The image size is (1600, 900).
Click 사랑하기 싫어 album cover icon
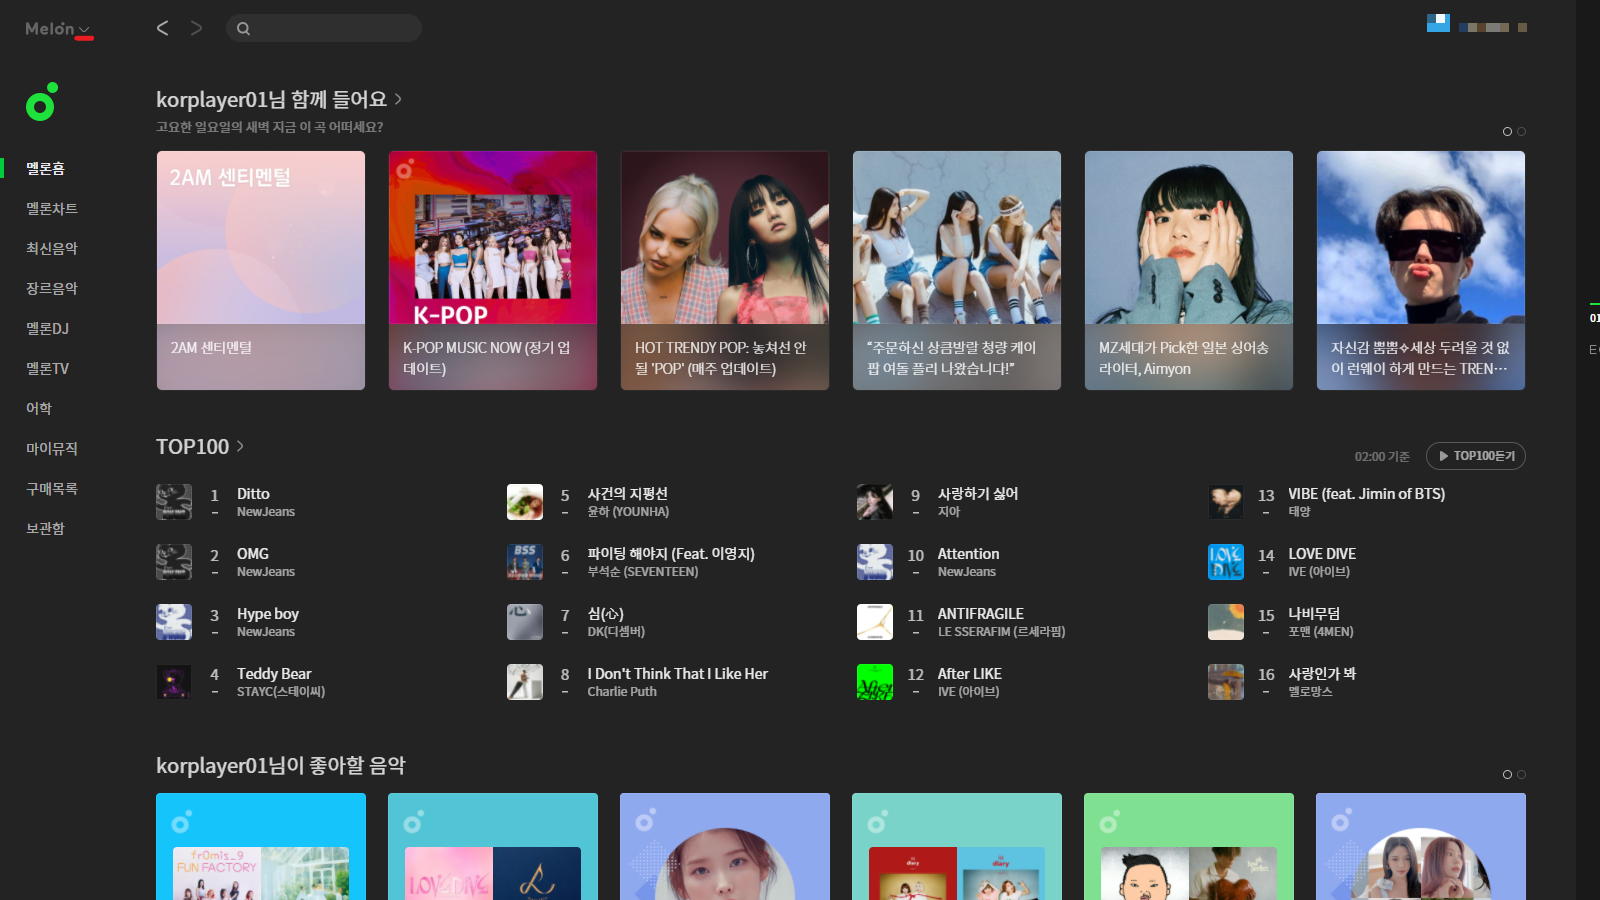875,502
